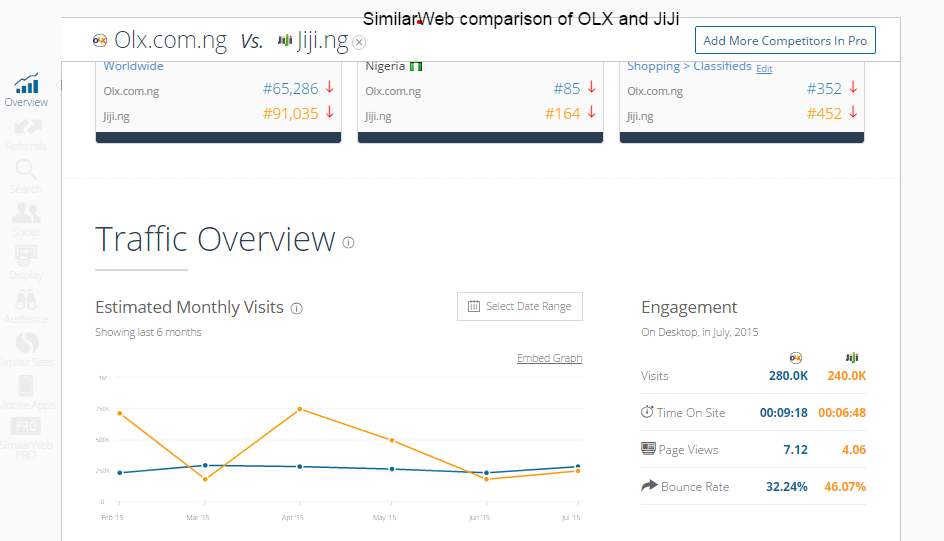Click the Jiji visits value 240.0K
944x541 pixels.
[846, 376]
